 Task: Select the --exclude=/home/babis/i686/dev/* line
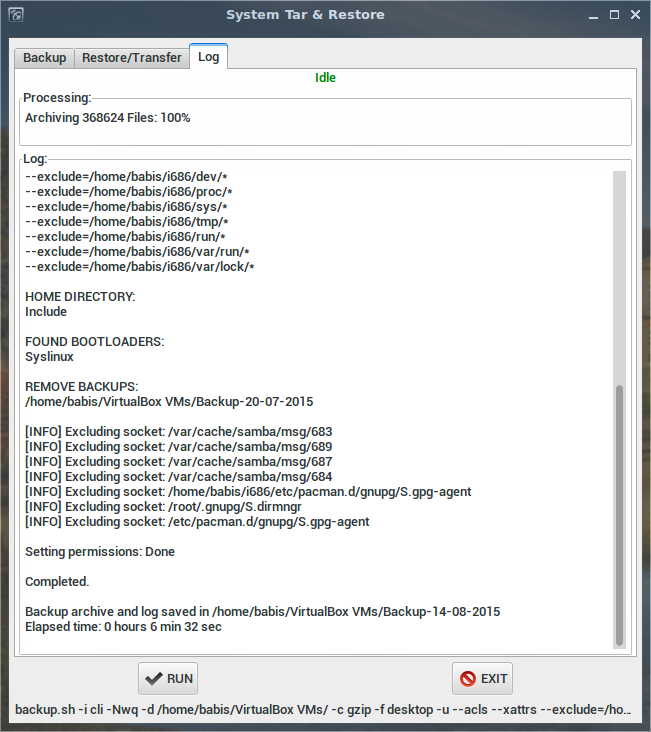click(x=126, y=177)
